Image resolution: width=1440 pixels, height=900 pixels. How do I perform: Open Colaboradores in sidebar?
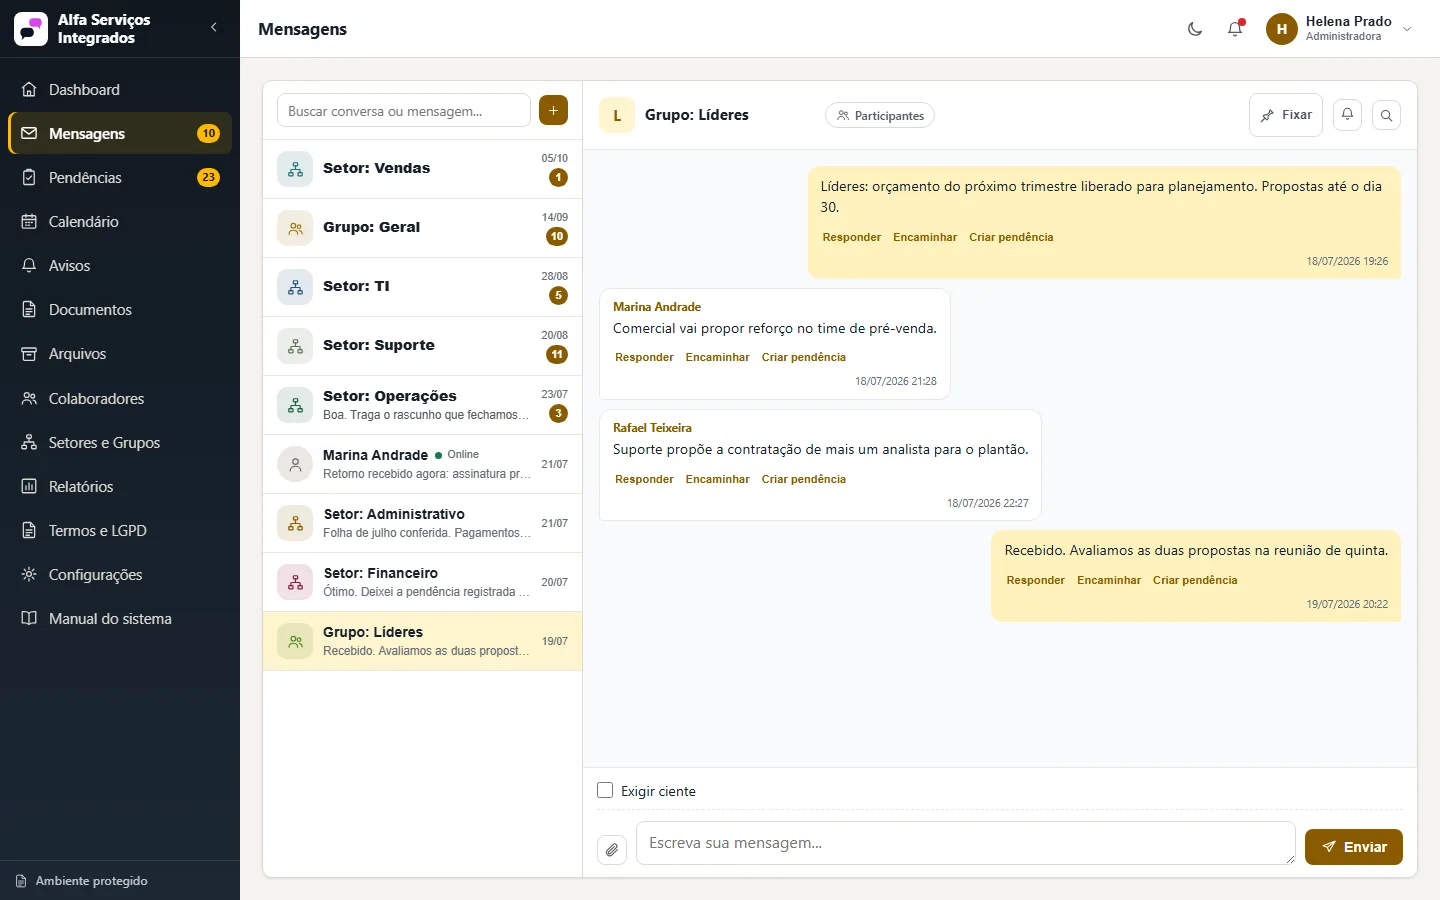click(120, 398)
